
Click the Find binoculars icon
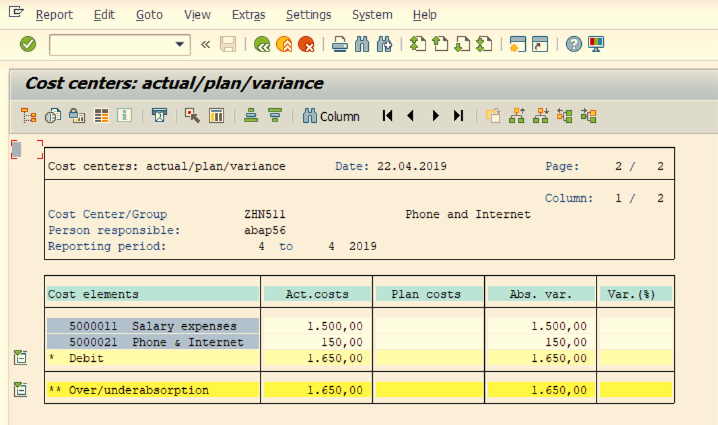[x=362, y=44]
